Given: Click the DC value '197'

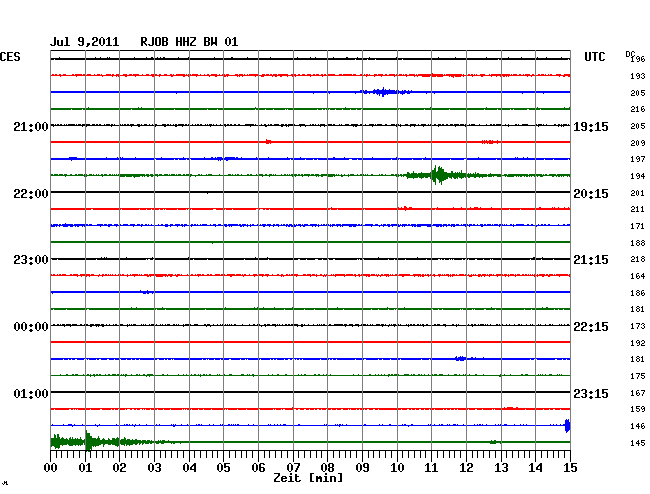Looking at the screenshot, I should pos(638,159).
